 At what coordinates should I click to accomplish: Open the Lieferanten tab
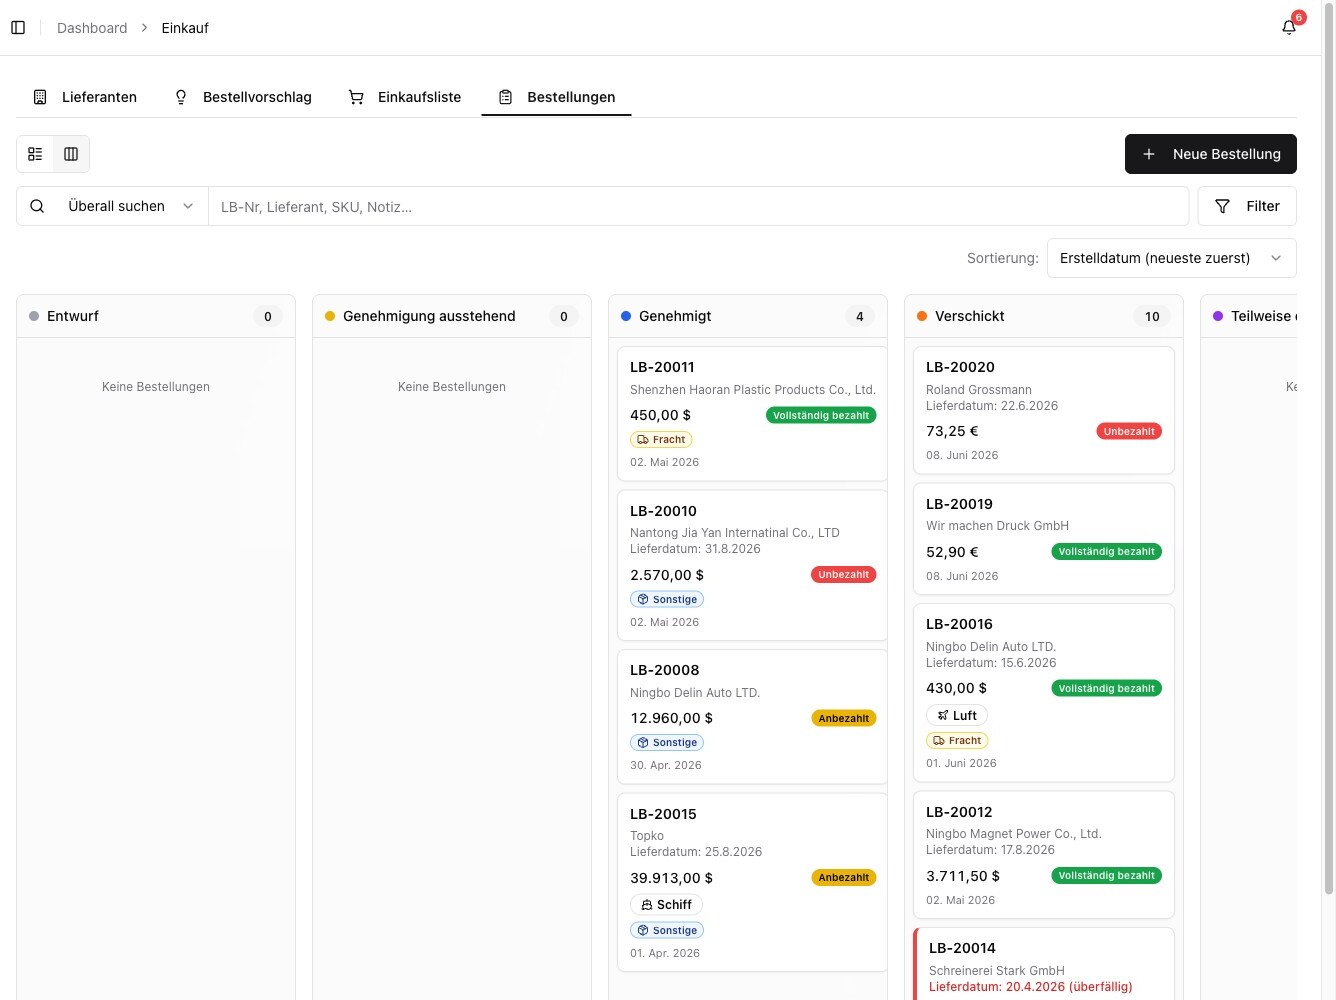(x=85, y=97)
